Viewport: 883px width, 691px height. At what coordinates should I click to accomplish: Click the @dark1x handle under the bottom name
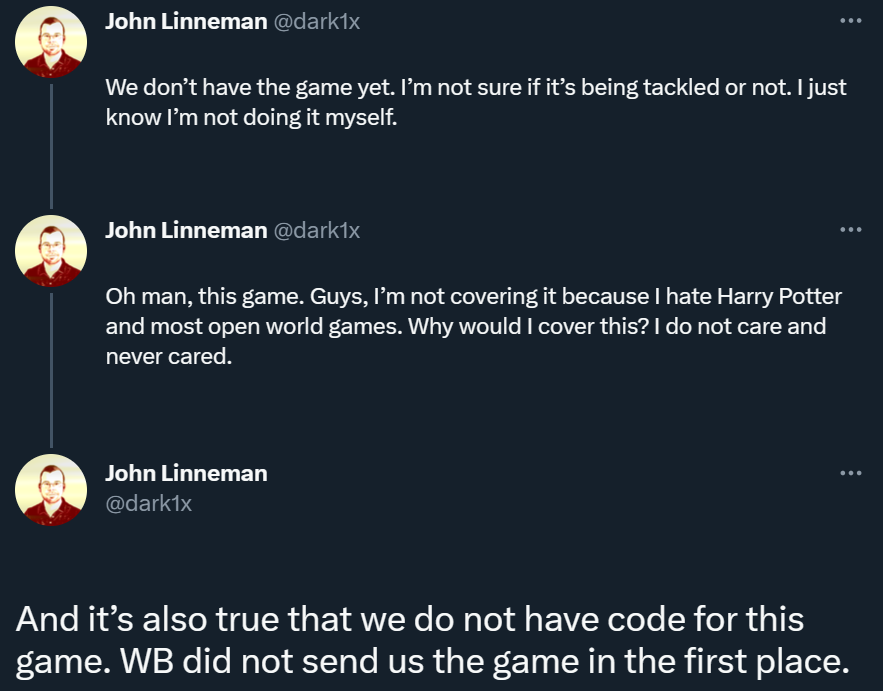[148, 503]
